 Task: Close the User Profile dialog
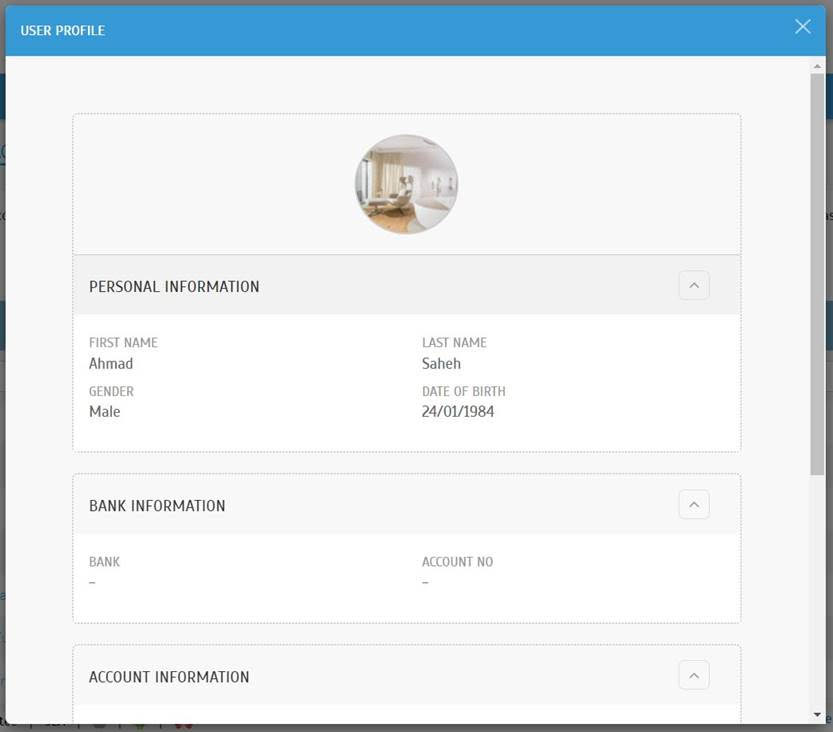(802, 27)
